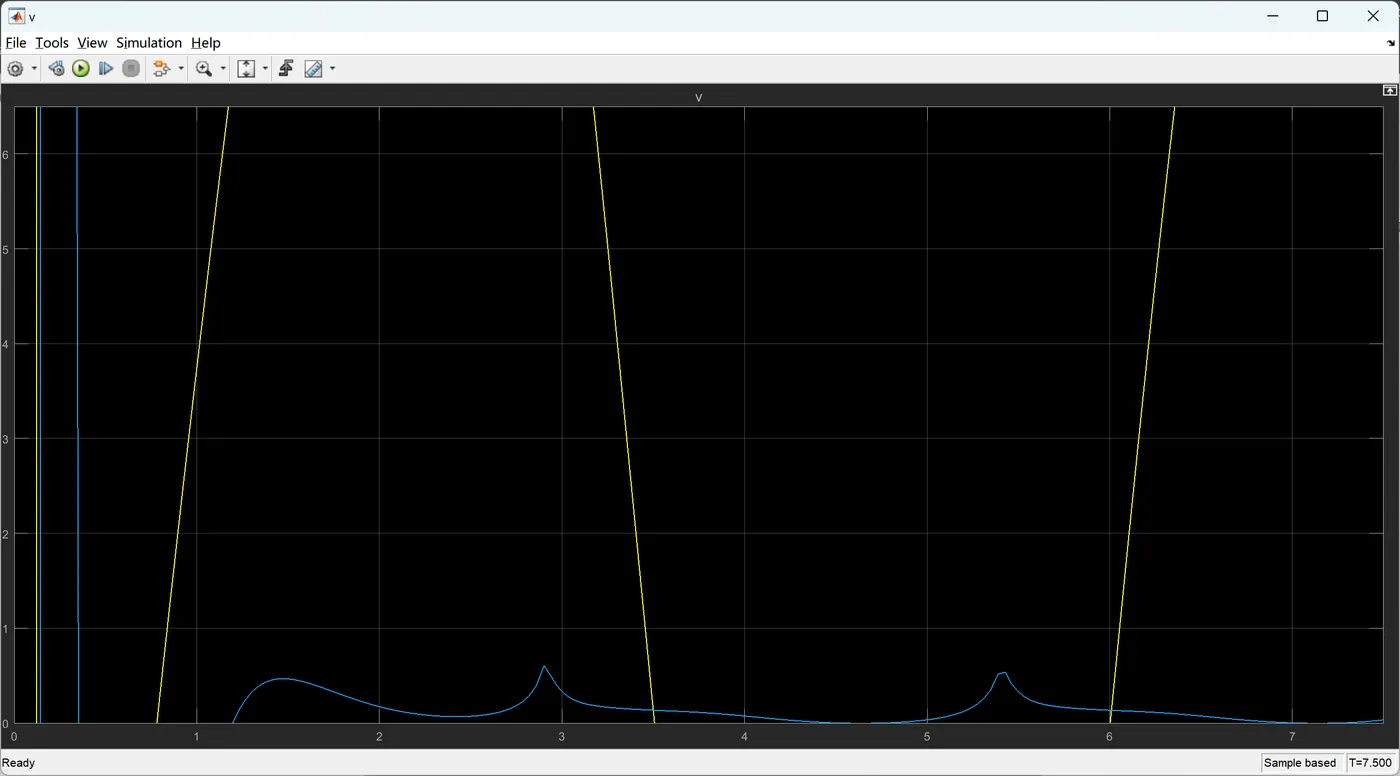Click the Highlight Simulink Block icon

click(162, 69)
